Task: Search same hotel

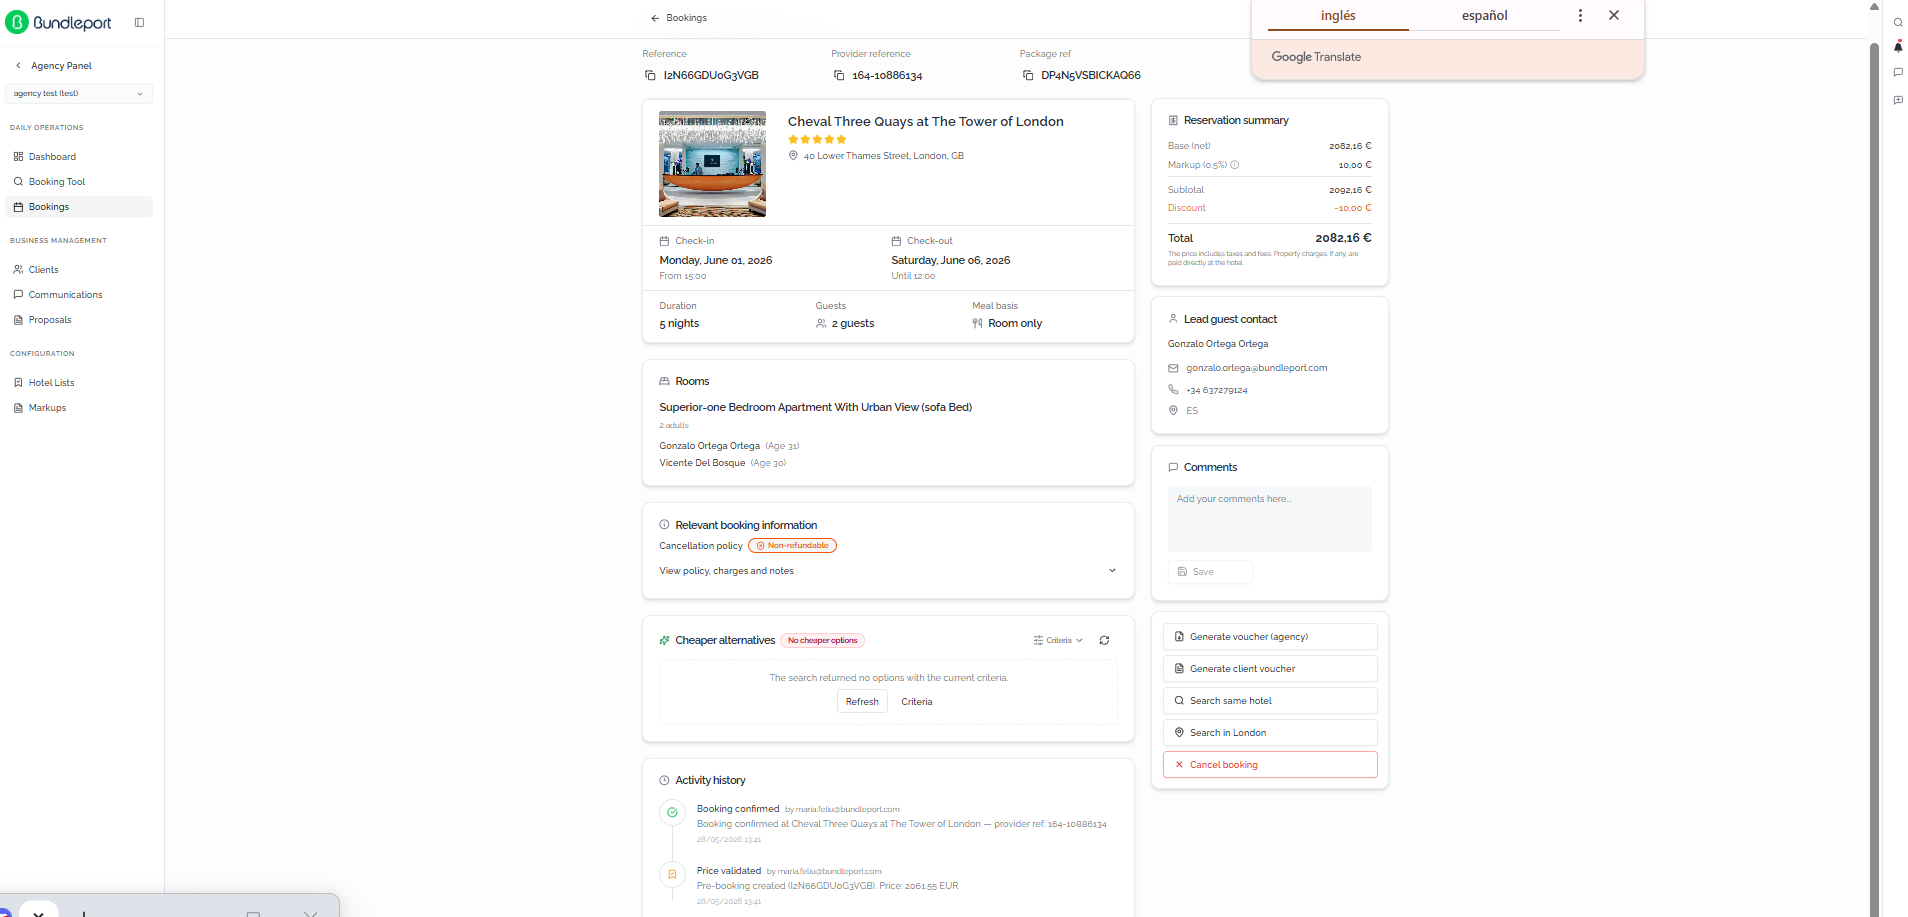Action: coord(1270,701)
